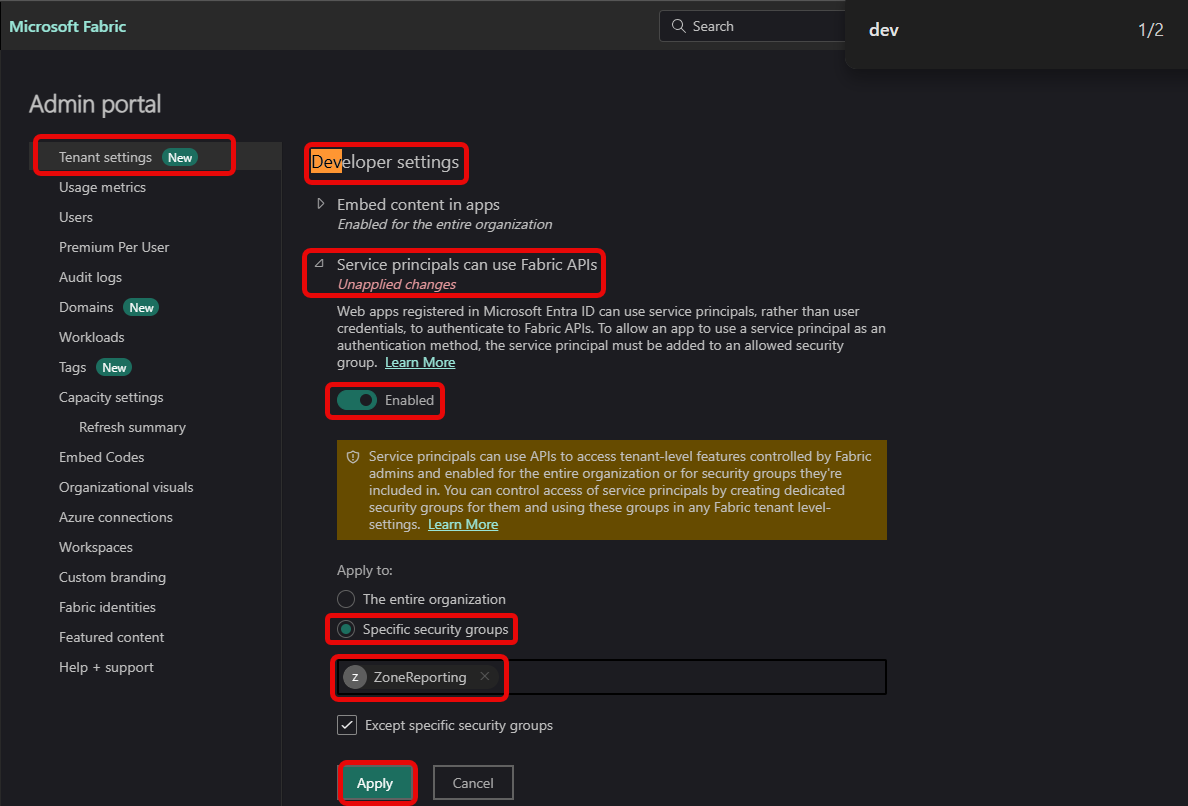
Task: Click the Apply to: label
Action: 364,570
